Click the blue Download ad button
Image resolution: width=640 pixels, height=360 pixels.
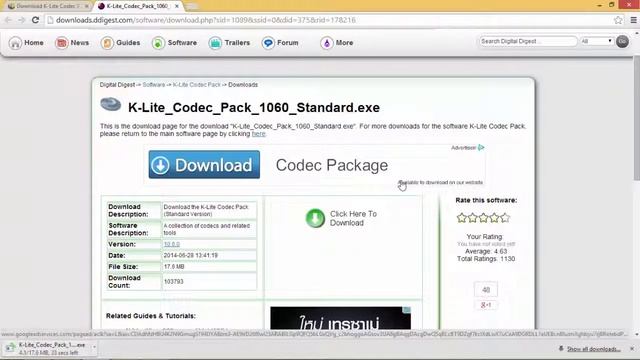(204, 164)
